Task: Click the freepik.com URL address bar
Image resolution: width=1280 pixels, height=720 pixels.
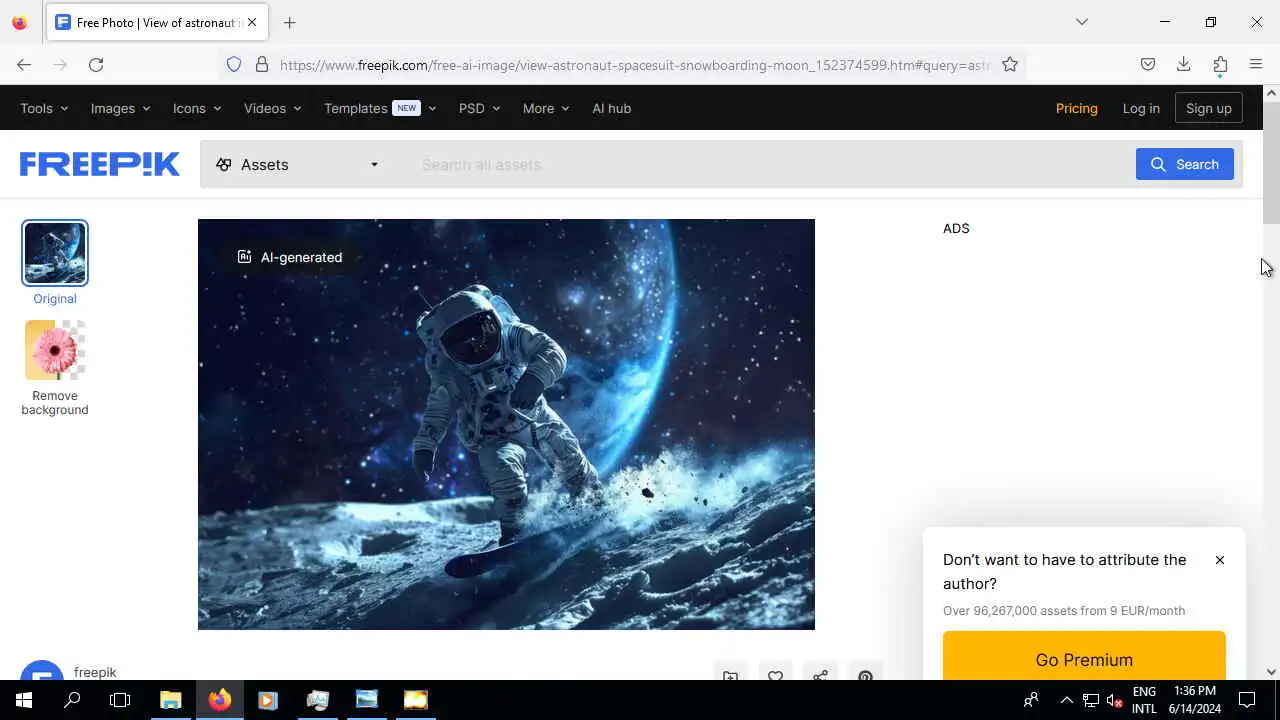Action: pos(634,65)
